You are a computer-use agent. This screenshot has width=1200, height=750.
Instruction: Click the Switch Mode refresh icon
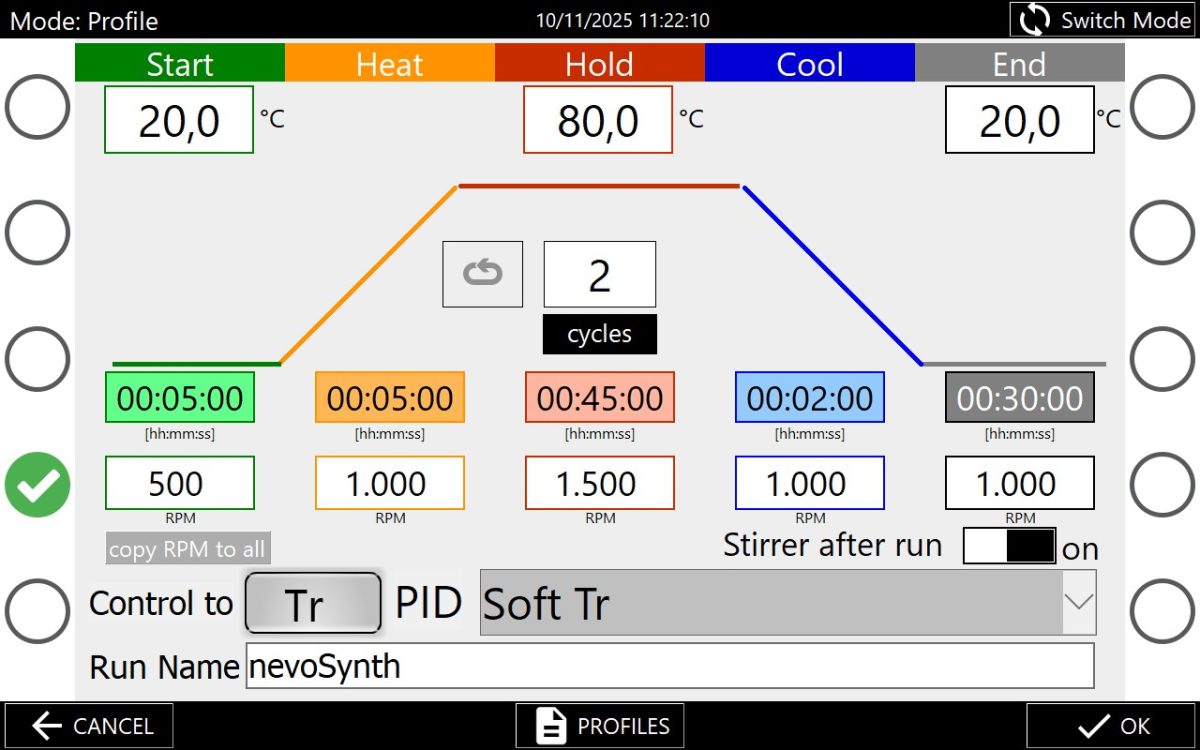coord(1036,20)
